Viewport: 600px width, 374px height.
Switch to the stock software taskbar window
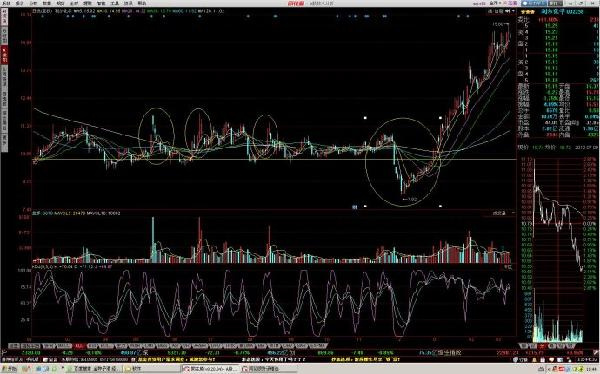click(210, 369)
